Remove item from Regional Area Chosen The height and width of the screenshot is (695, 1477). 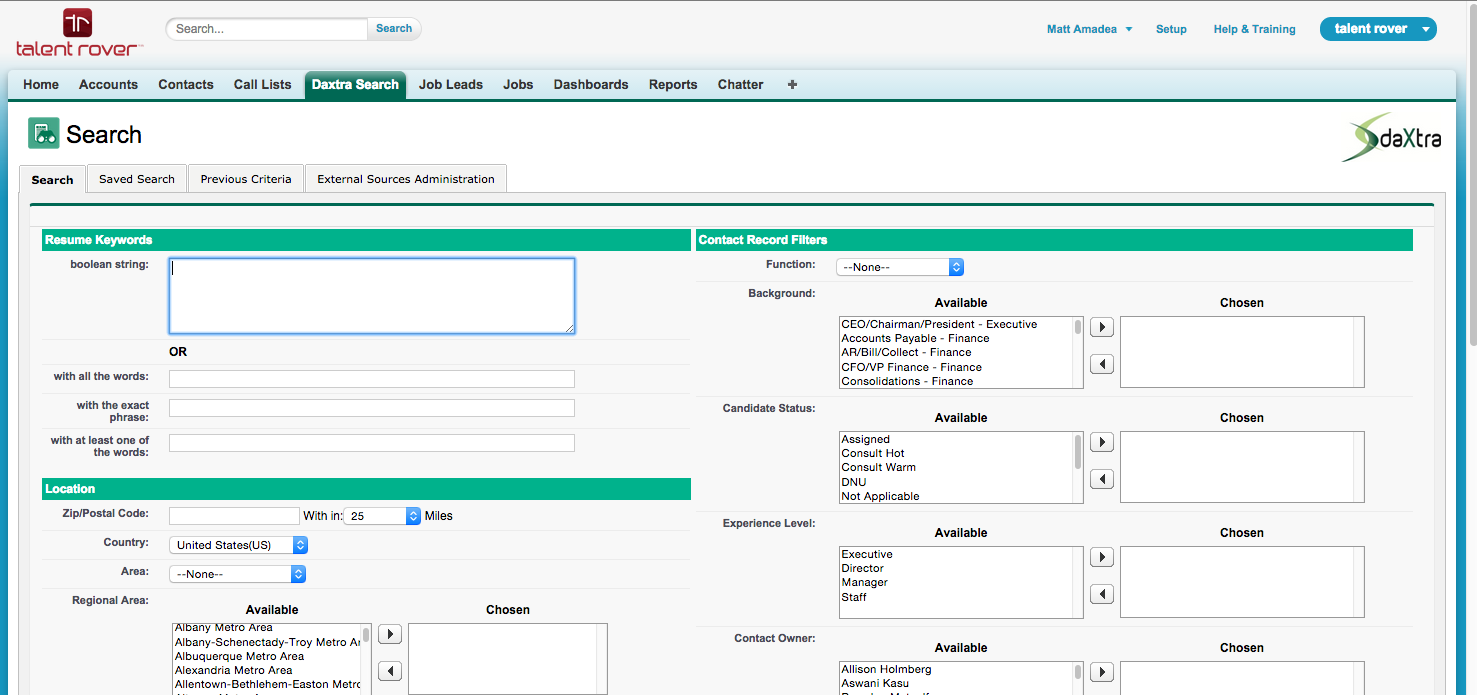[390, 671]
